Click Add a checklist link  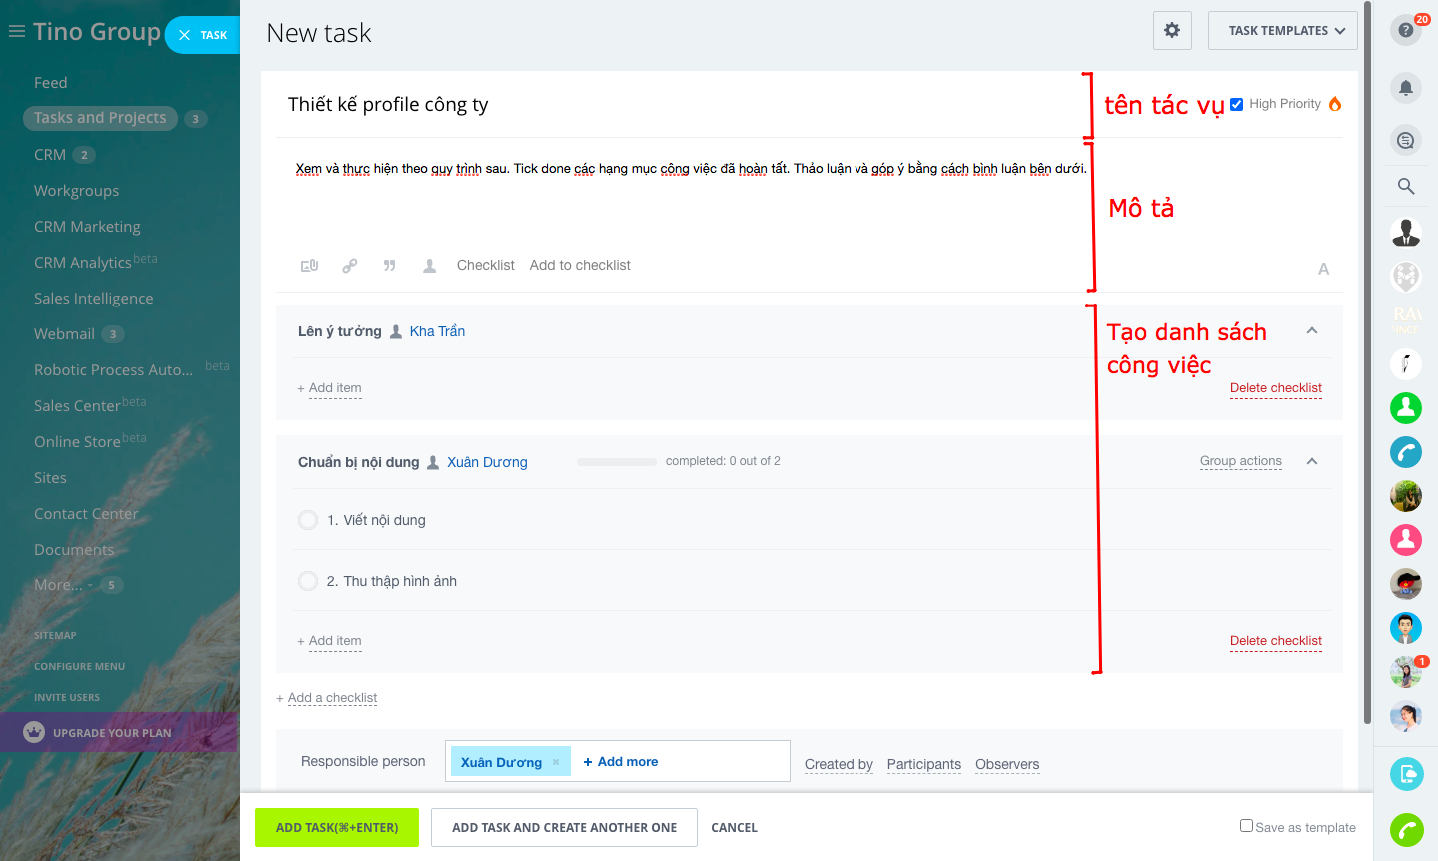tap(332, 698)
